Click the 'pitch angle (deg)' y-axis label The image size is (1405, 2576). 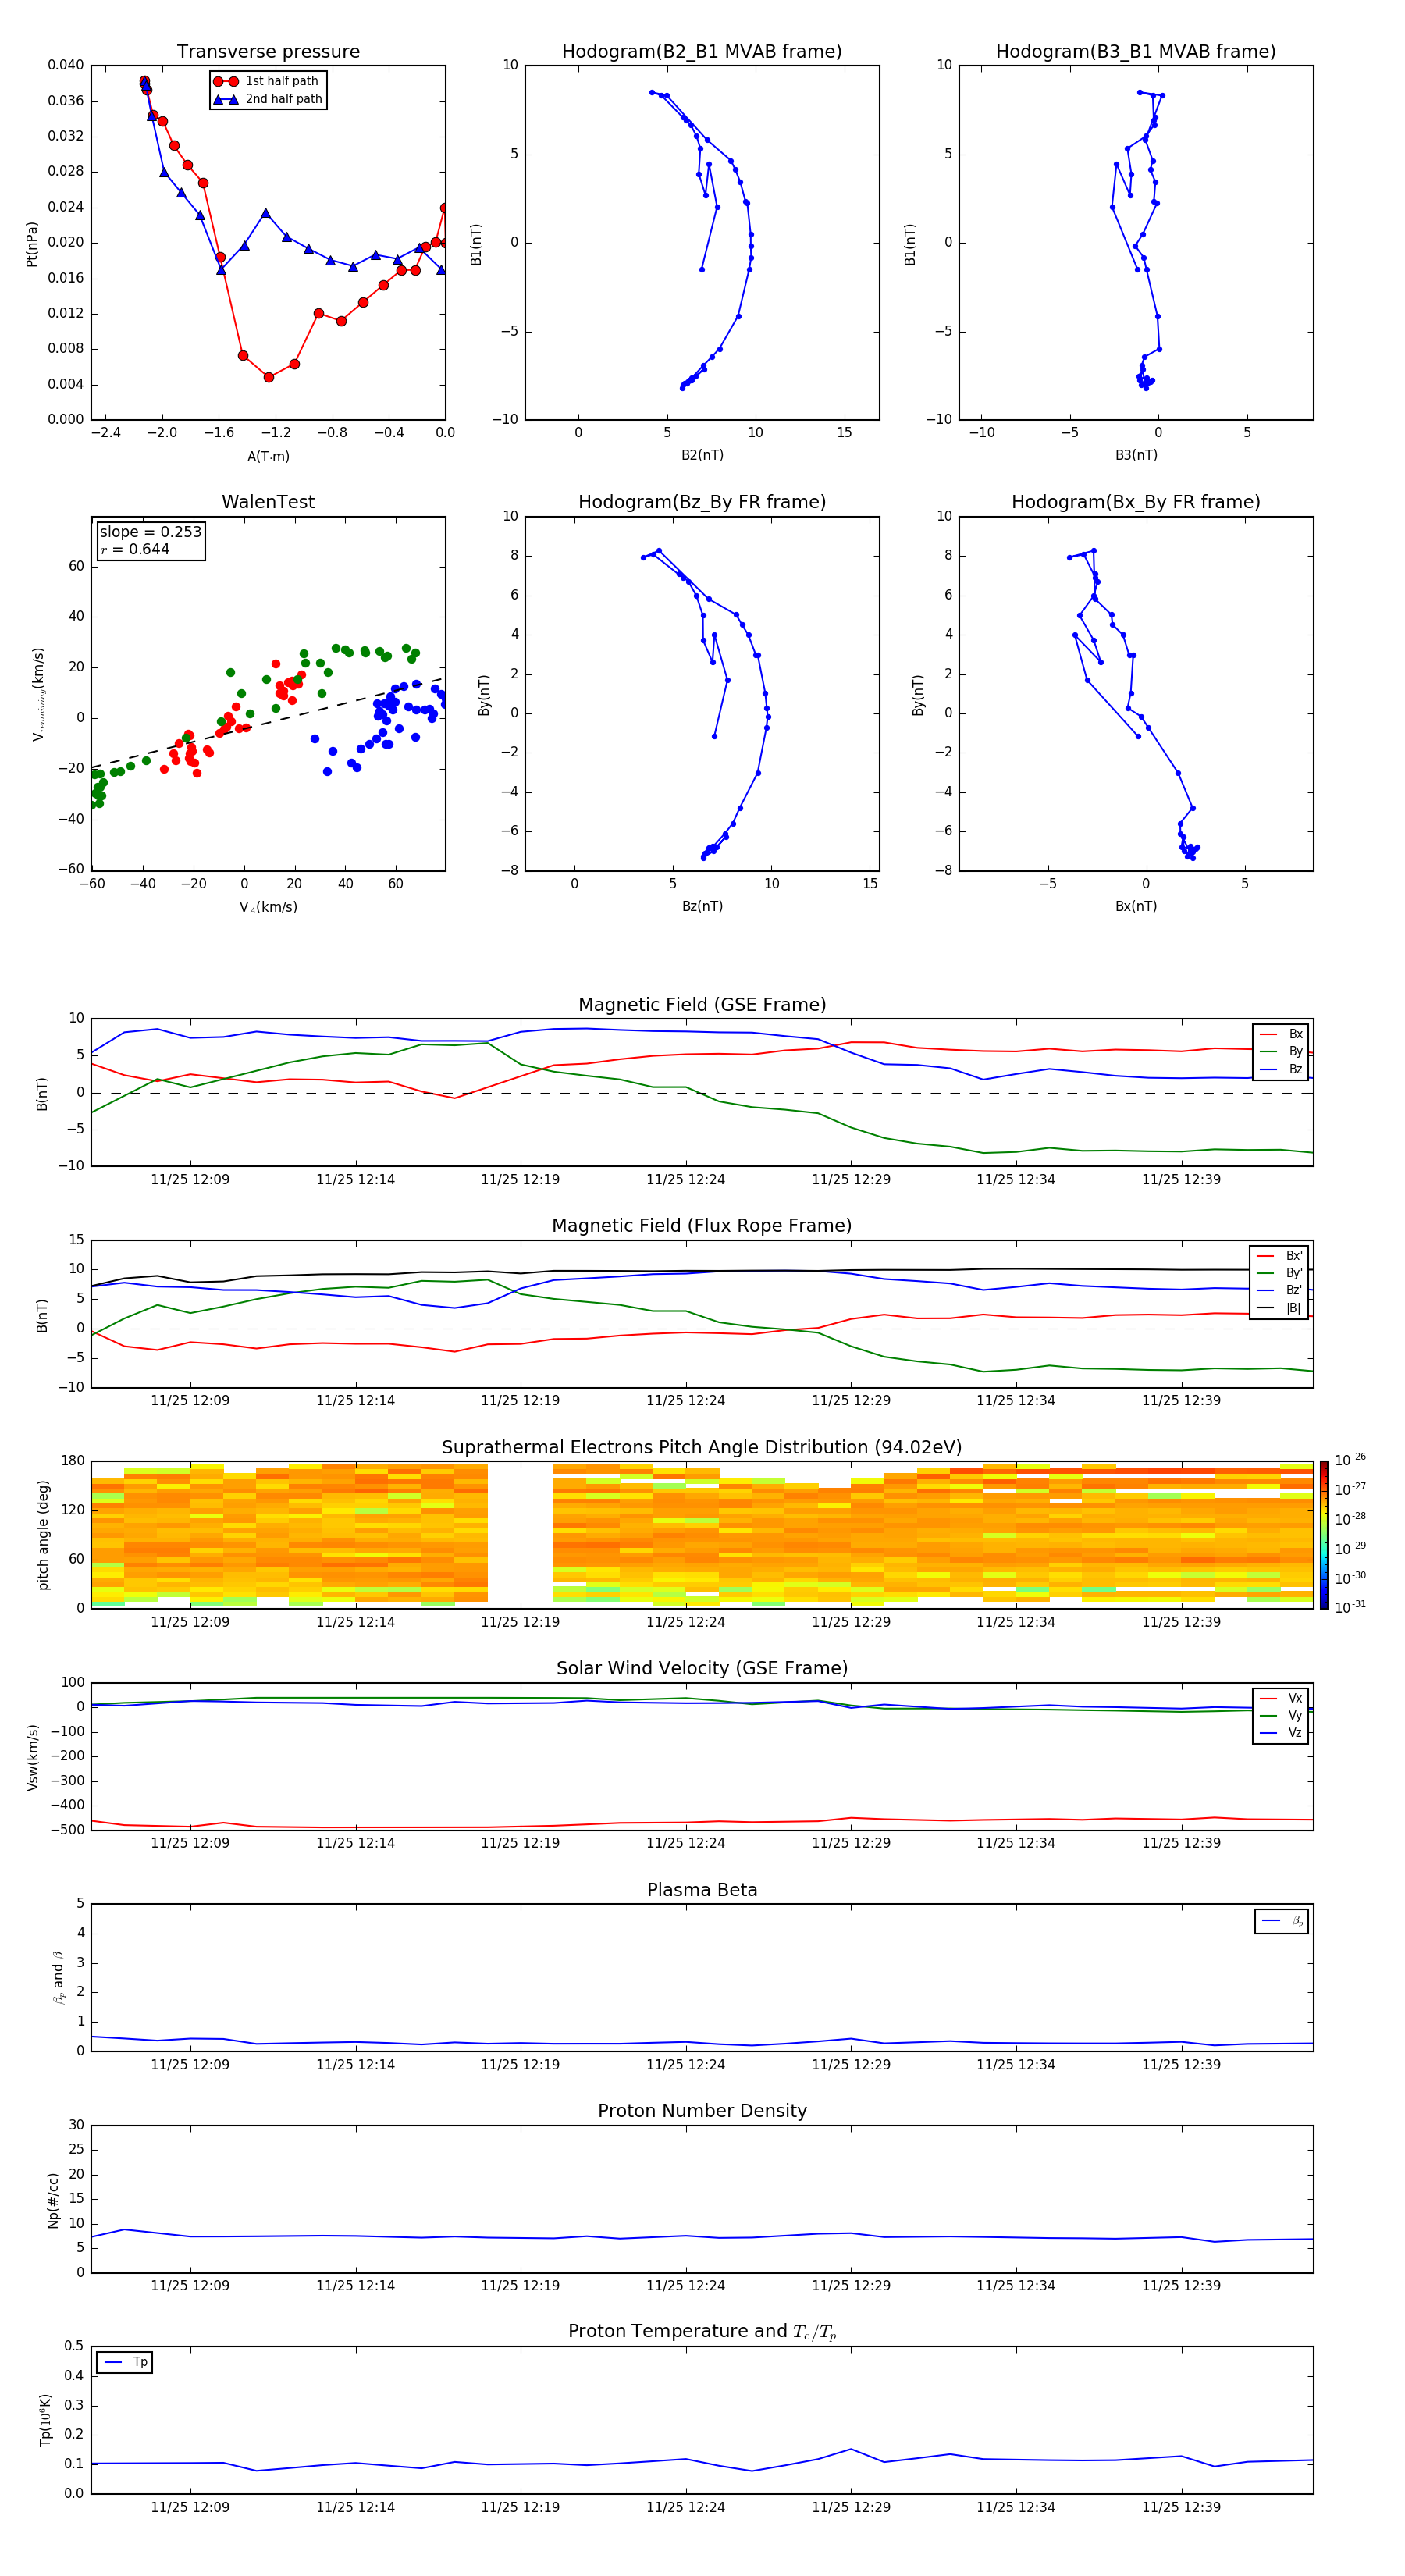click(x=43, y=1535)
